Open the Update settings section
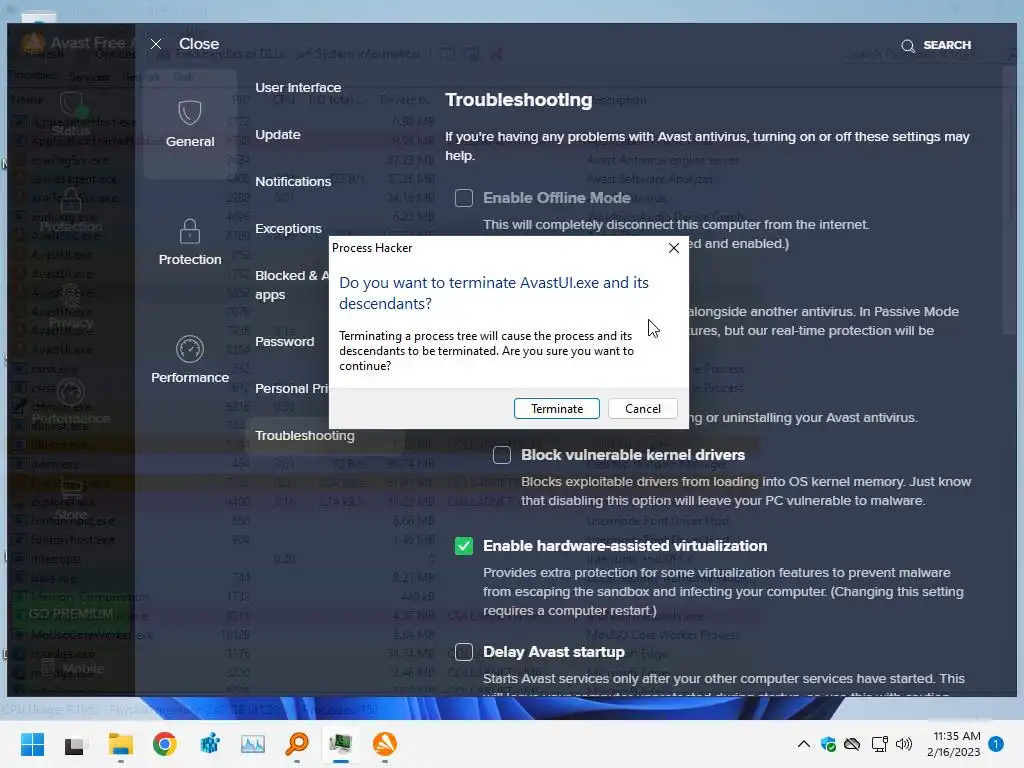The image size is (1024, 768). [x=278, y=135]
